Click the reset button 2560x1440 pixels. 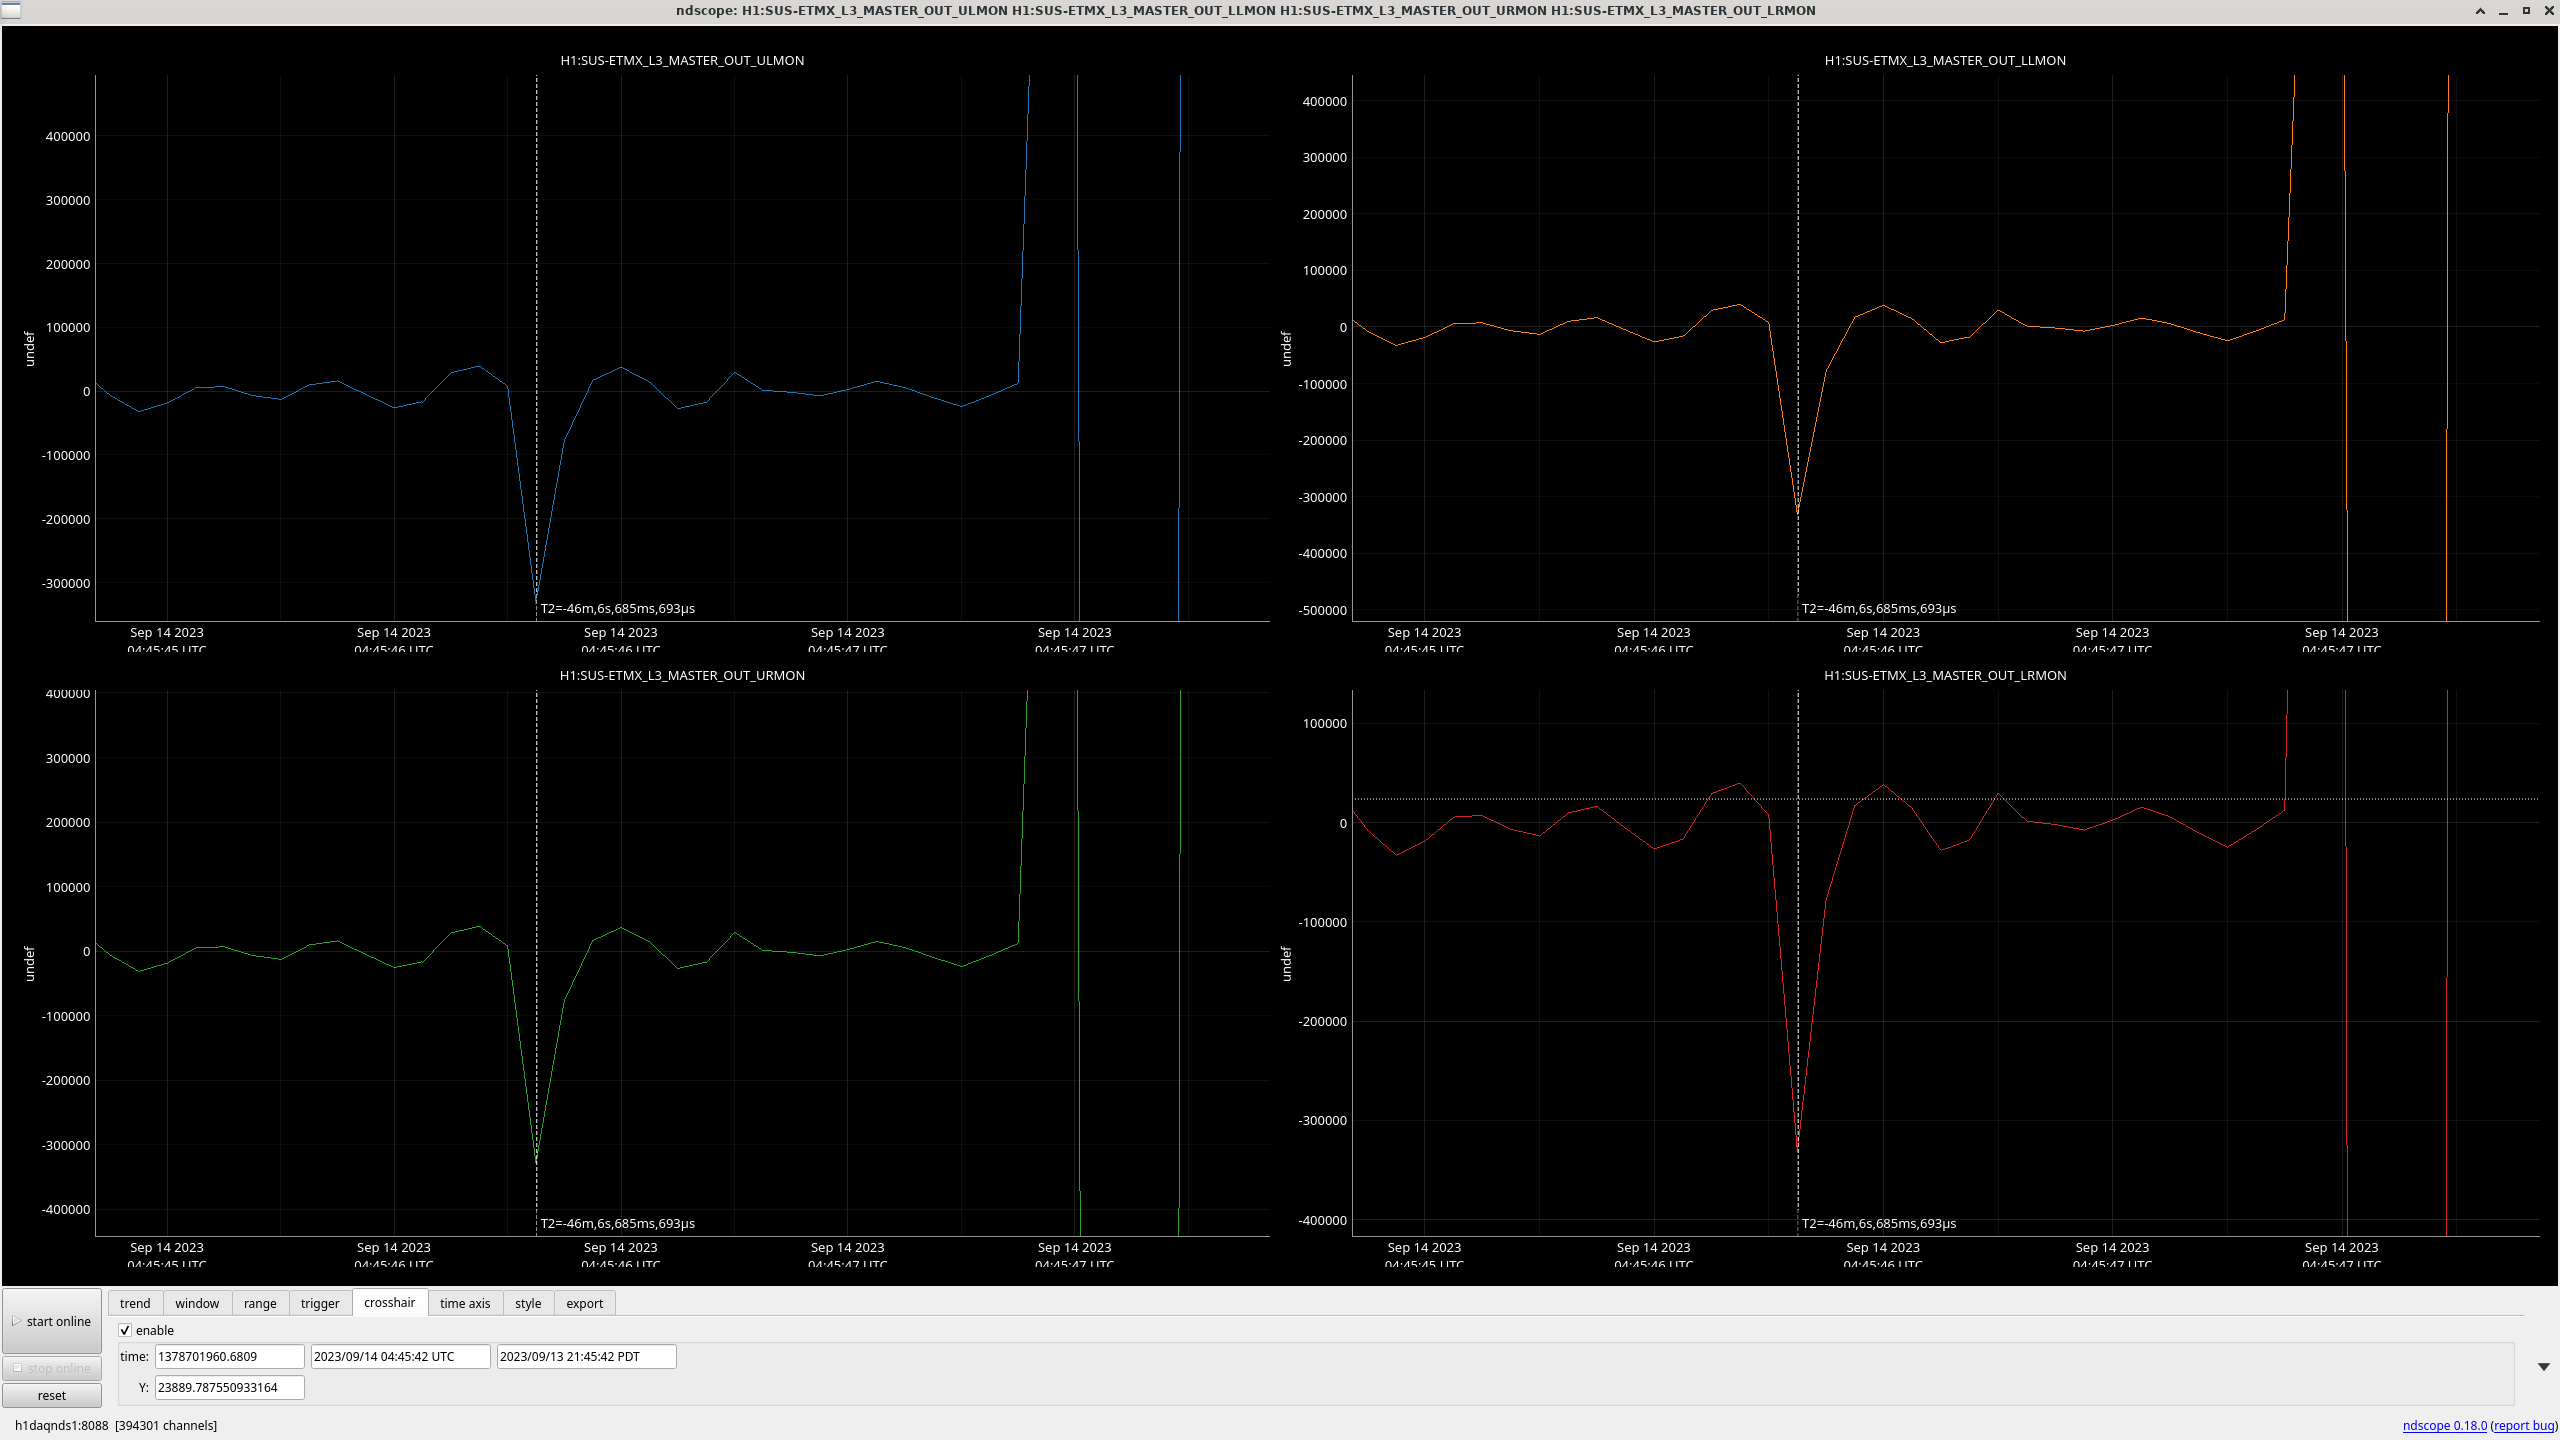[x=52, y=1395]
